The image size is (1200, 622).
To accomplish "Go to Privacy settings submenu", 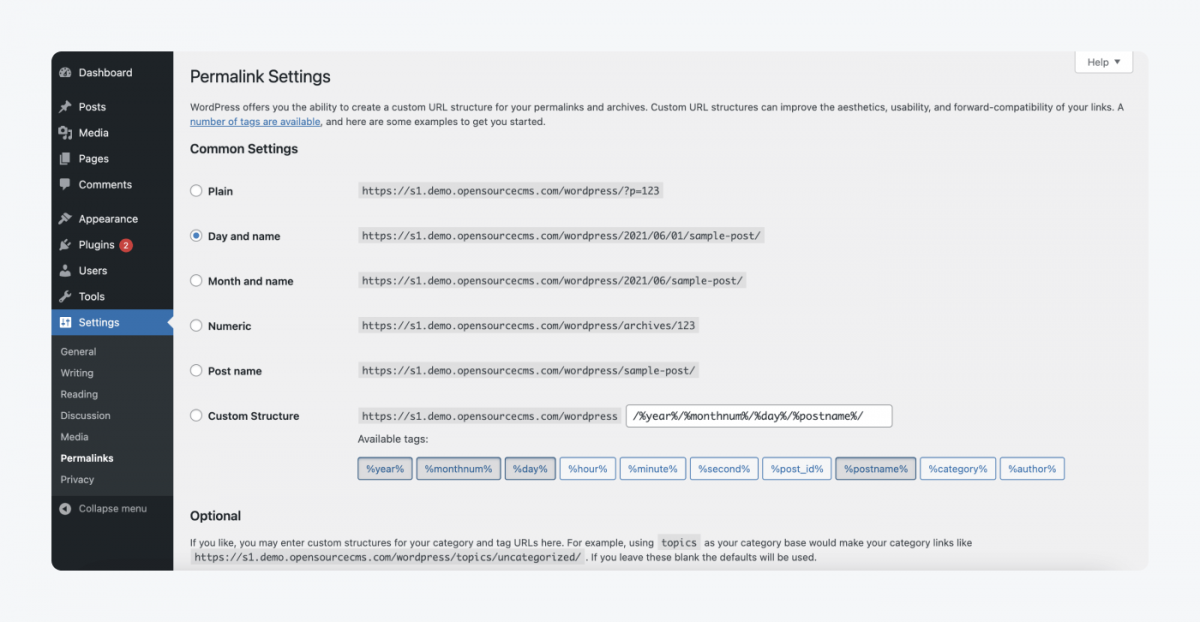I will click(x=77, y=480).
